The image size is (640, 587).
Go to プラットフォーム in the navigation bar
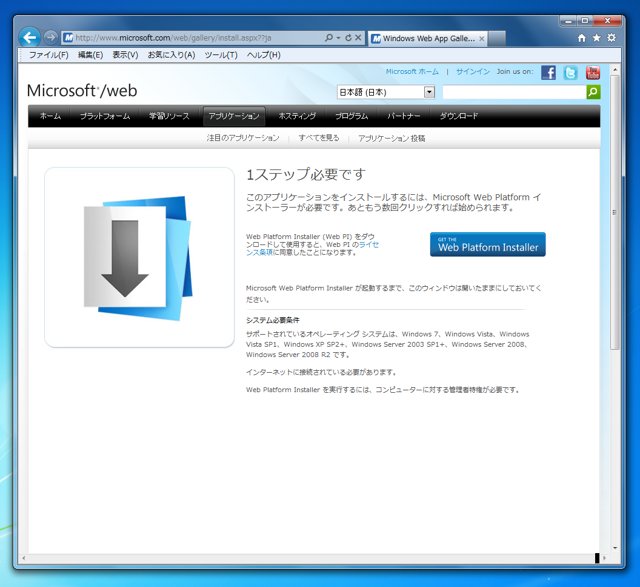(105, 116)
